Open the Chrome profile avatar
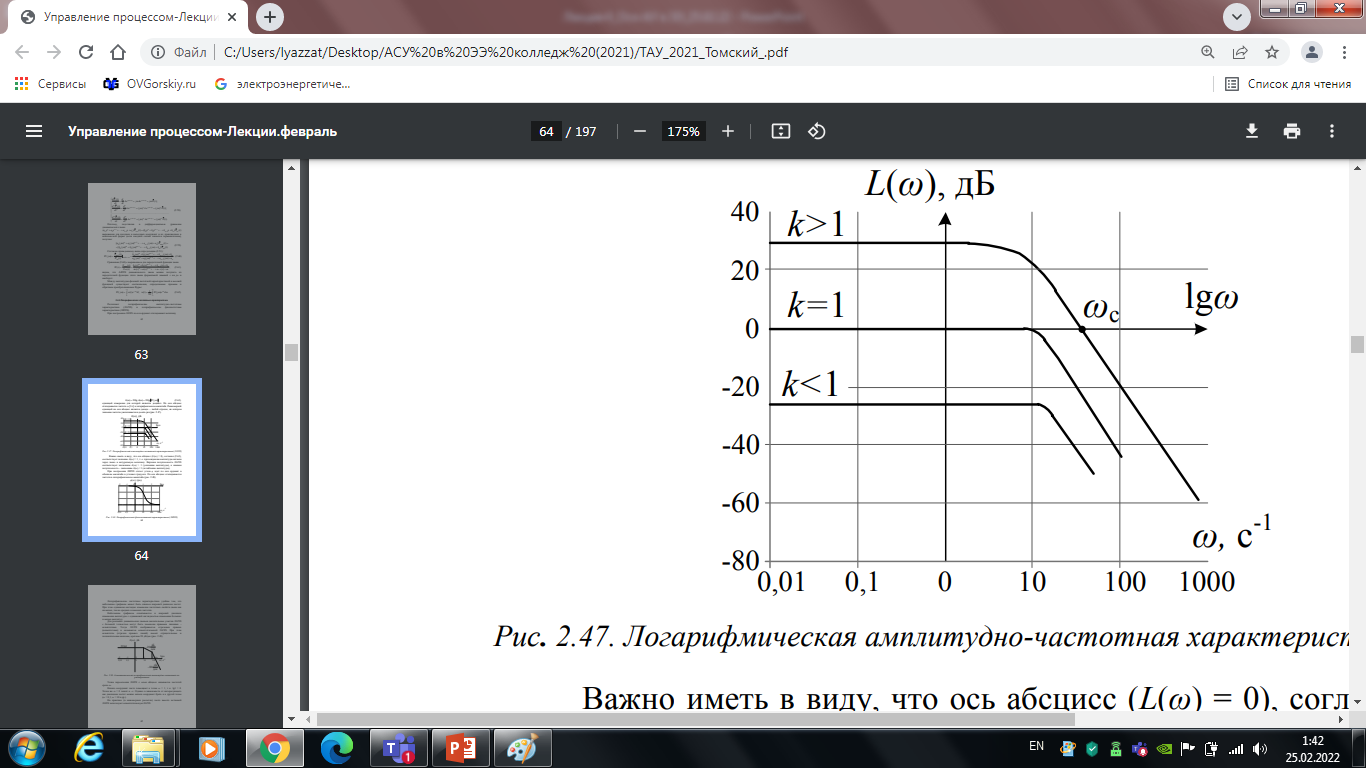This screenshot has height=768, width=1366. point(1313,52)
